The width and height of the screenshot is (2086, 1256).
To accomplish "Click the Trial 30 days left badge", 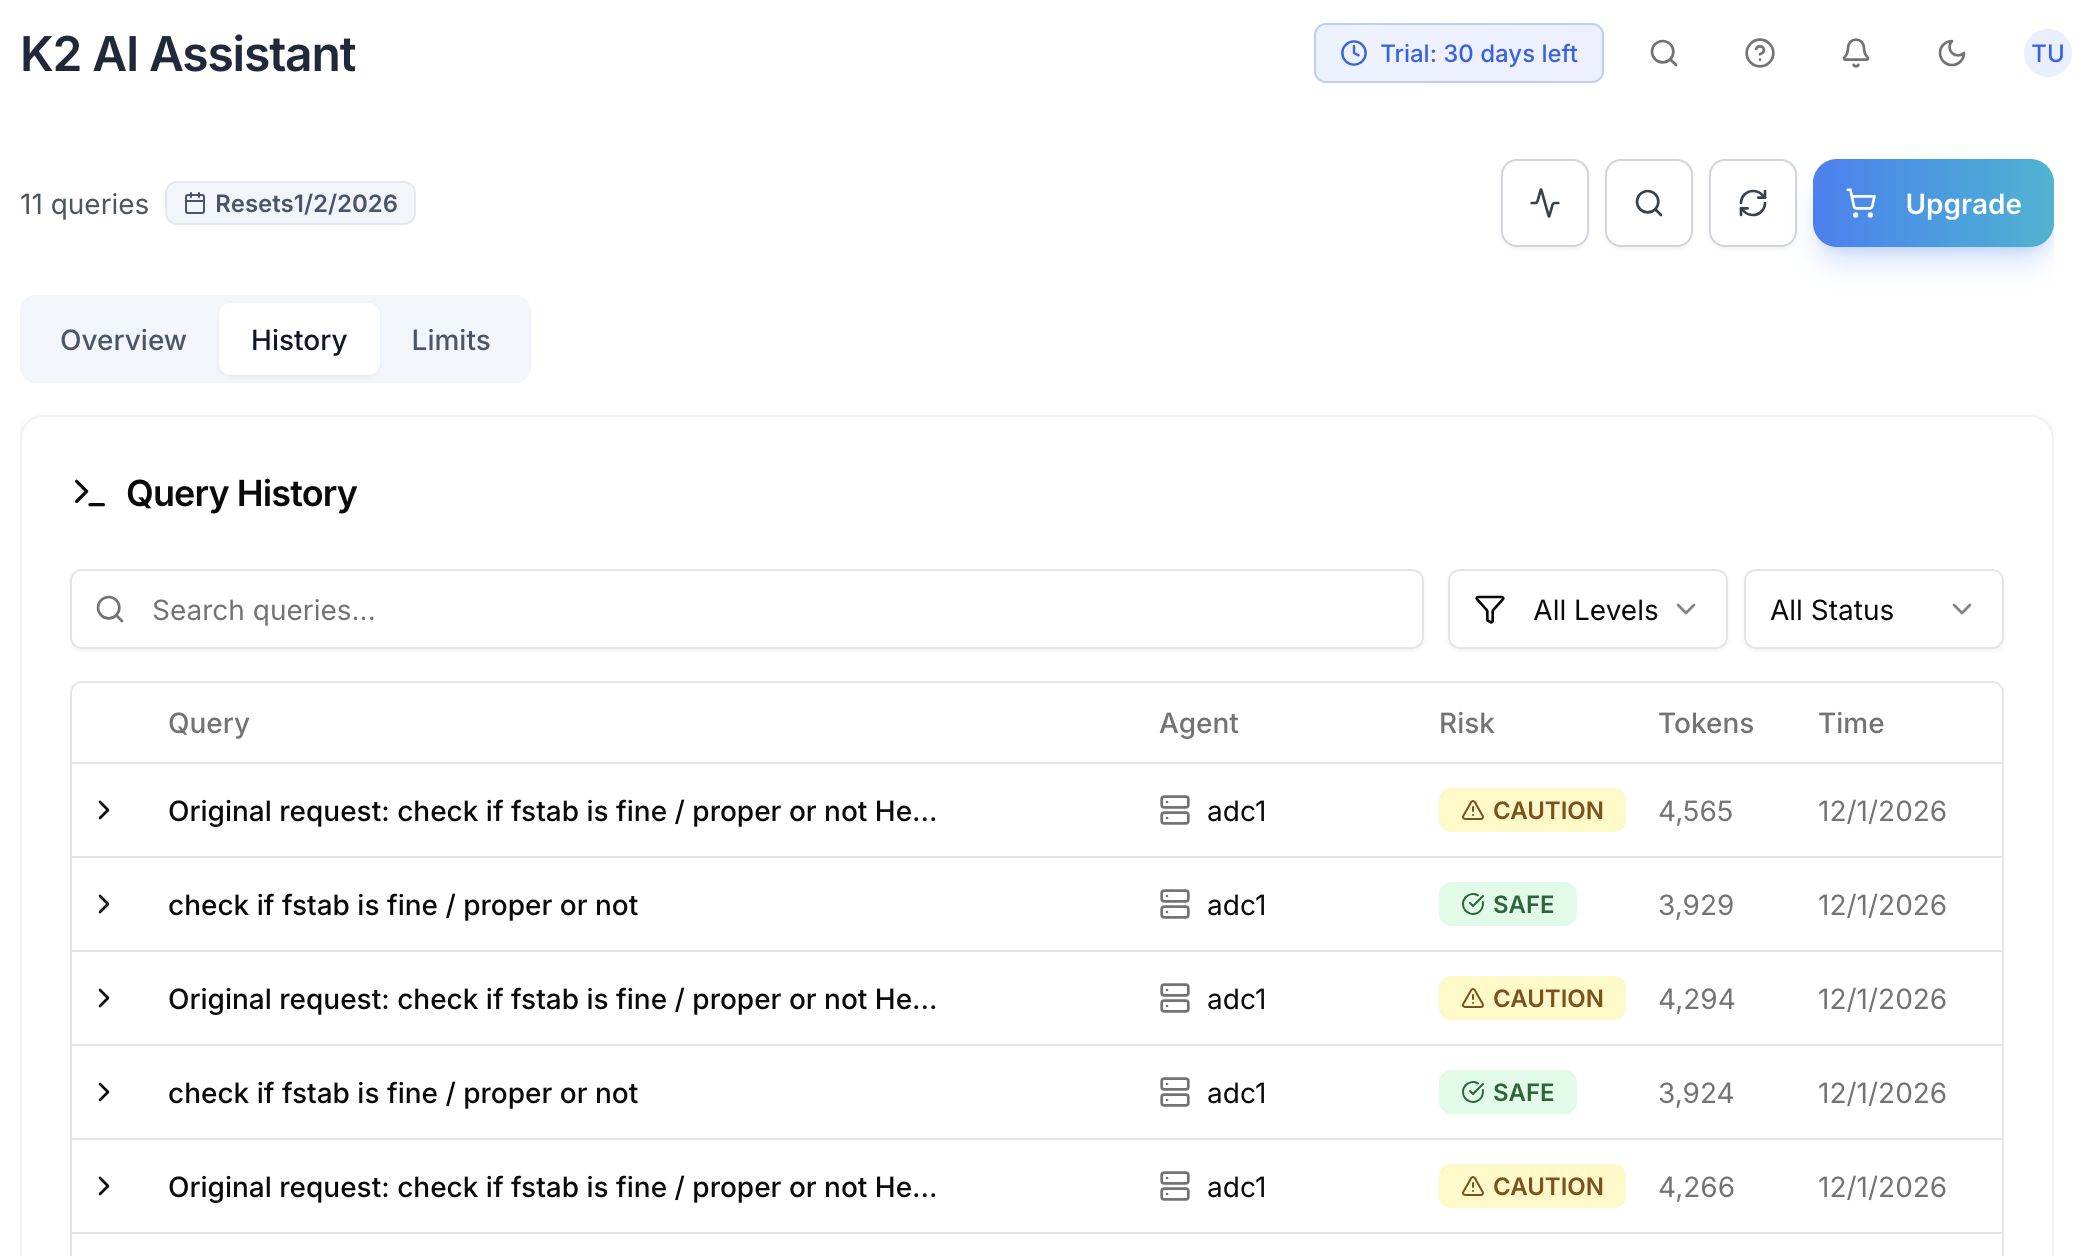I will click(1458, 53).
